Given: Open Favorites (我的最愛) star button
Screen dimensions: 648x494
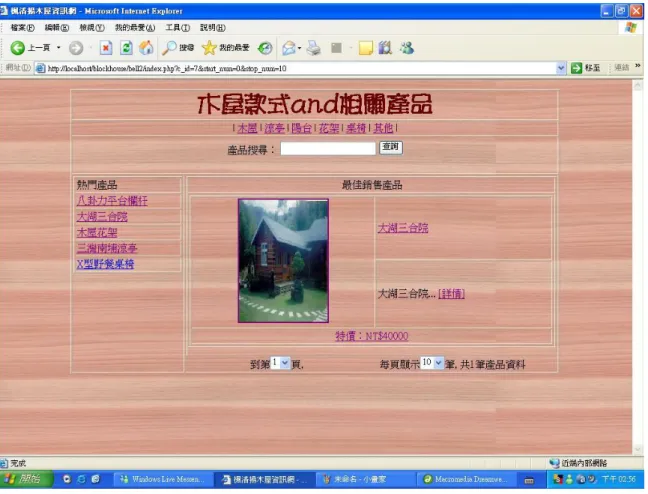Looking at the screenshot, I should pos(226,48).
